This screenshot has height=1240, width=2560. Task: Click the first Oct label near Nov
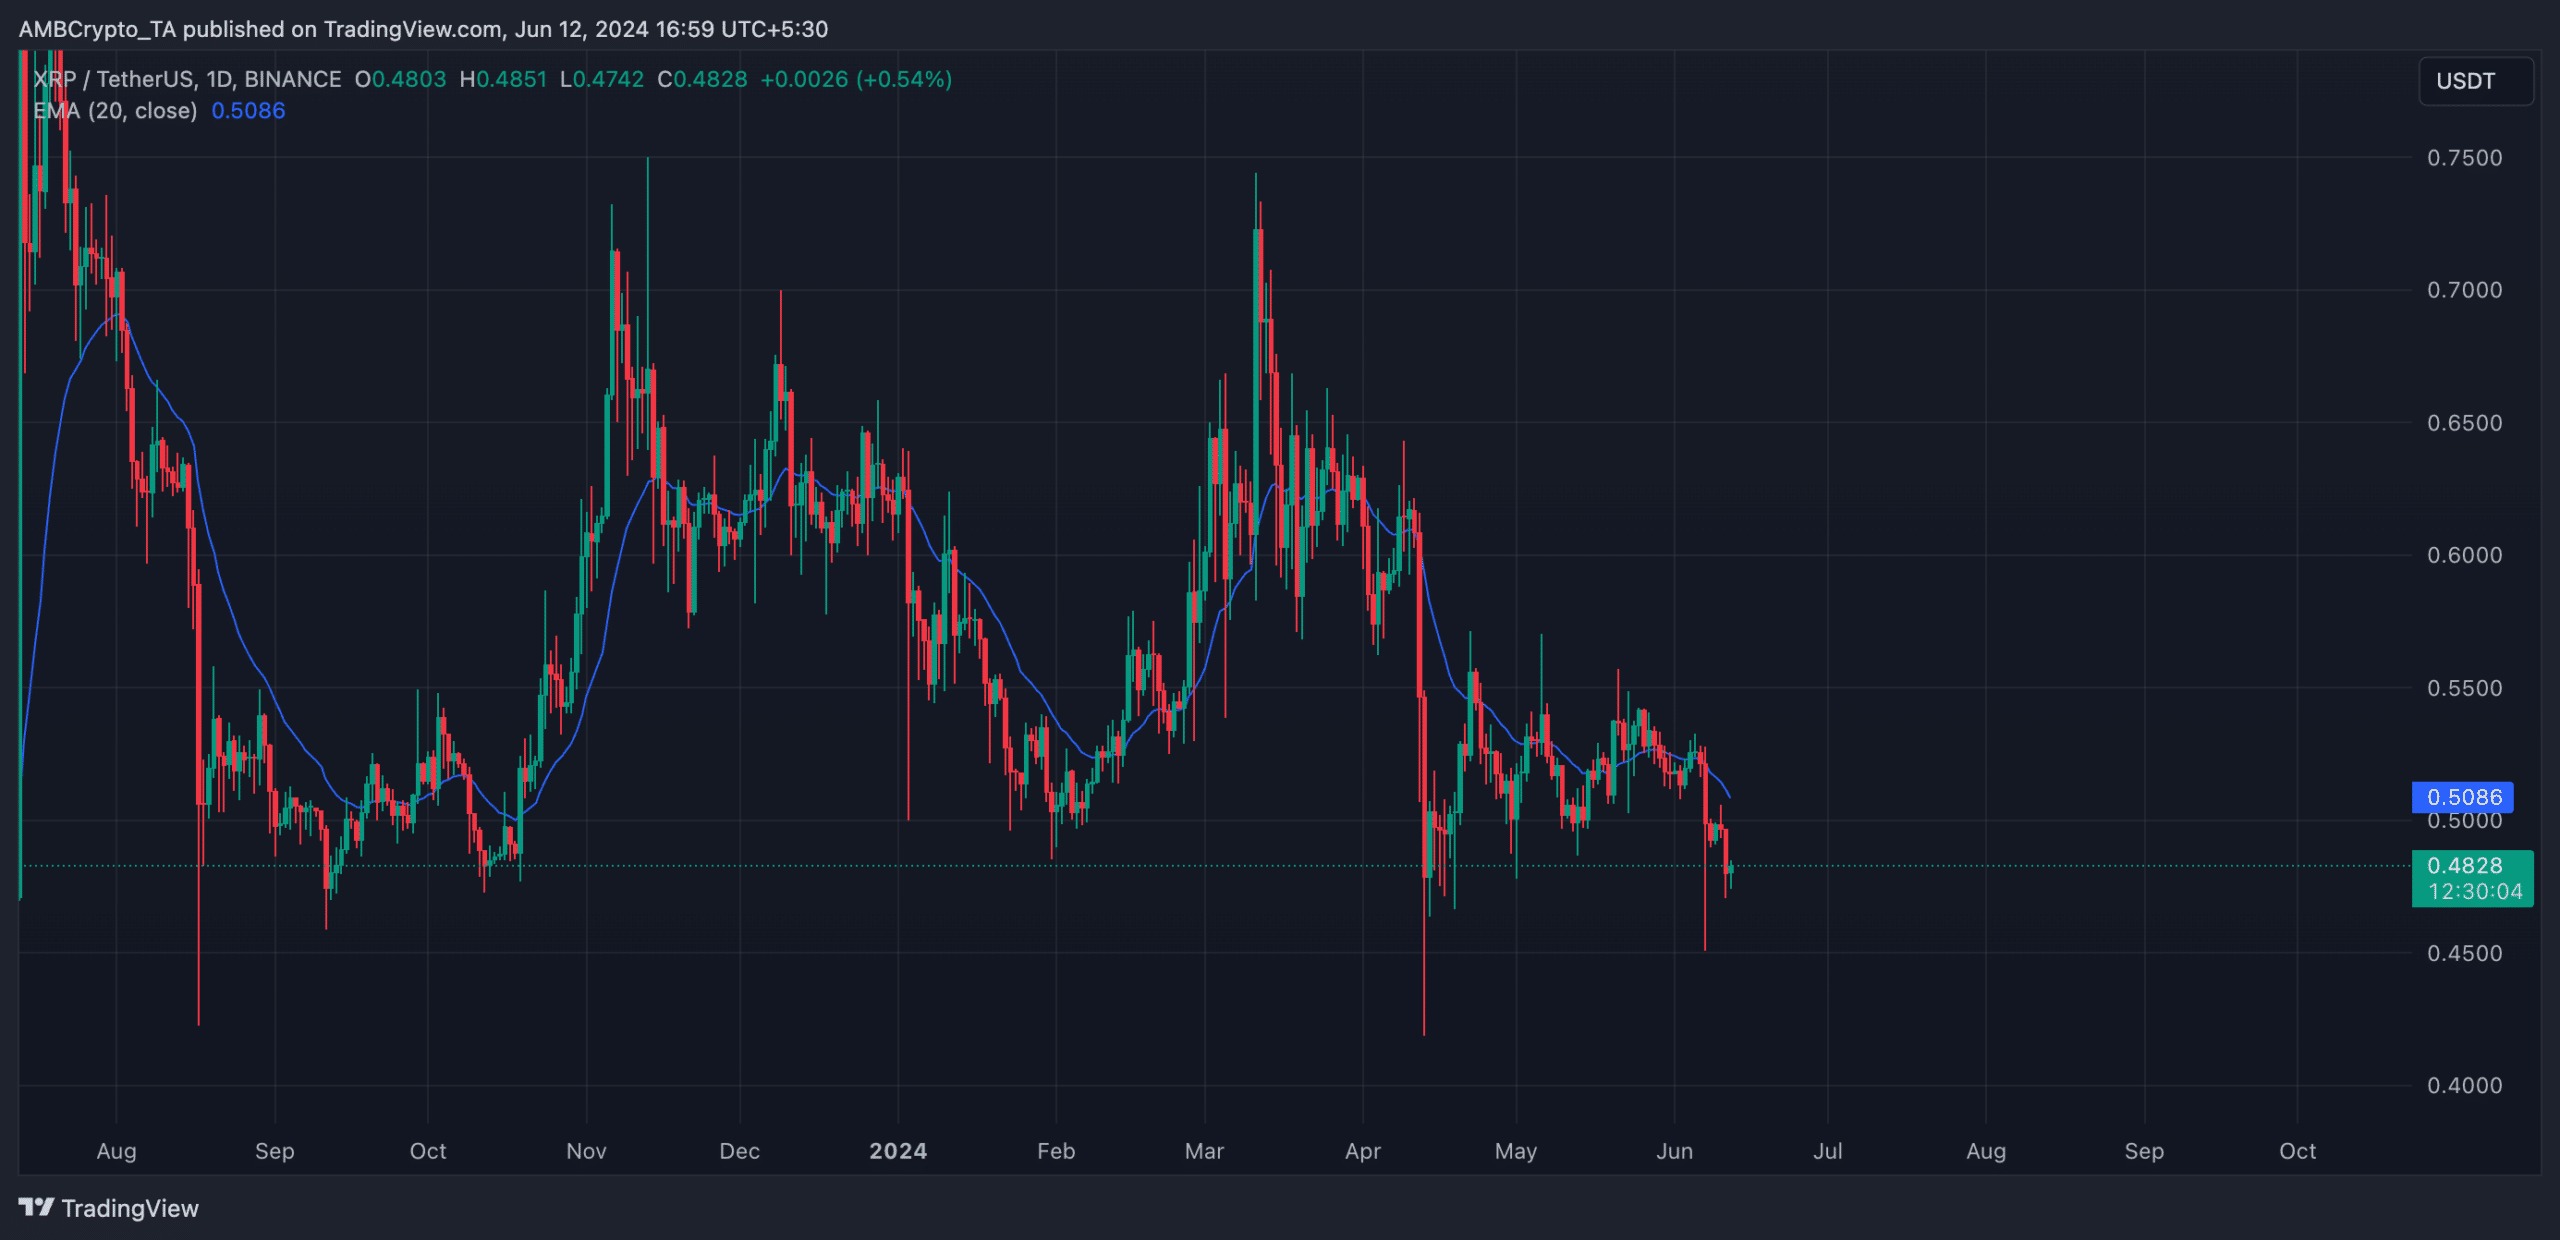[428, 1151]
